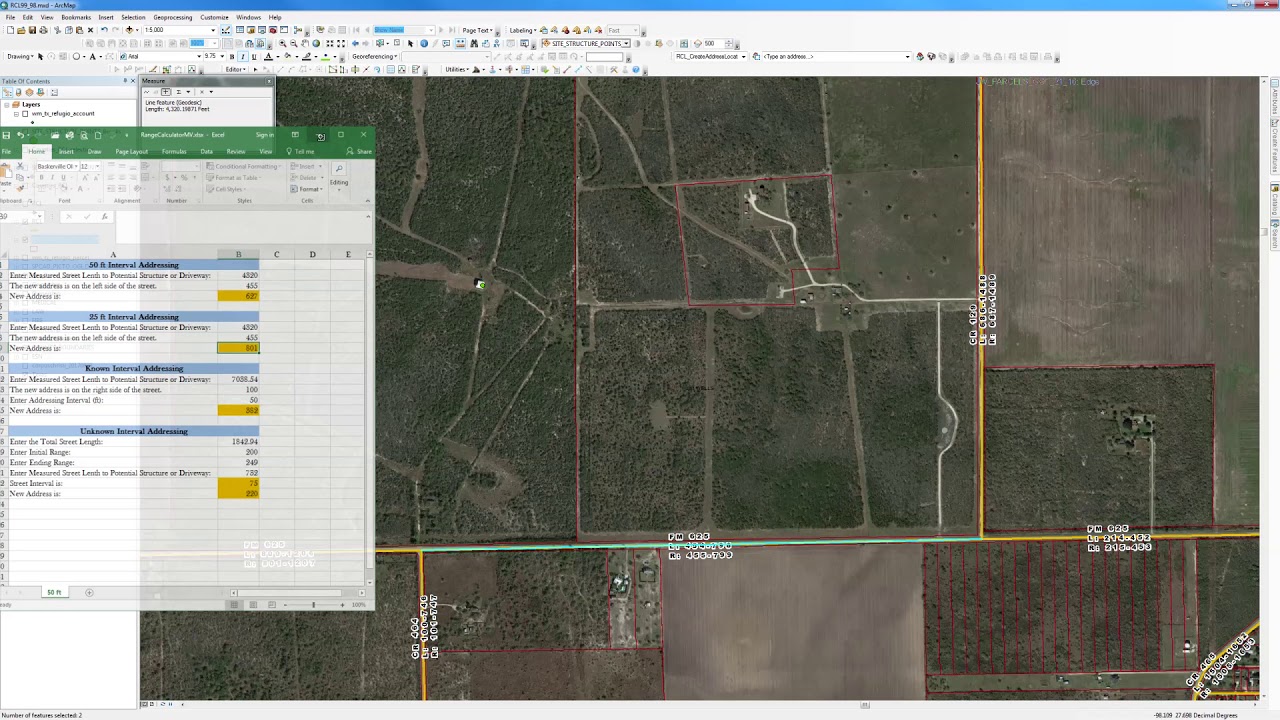1280x720 pixels.
Task: Open the Selection menu
Action: 133,17
